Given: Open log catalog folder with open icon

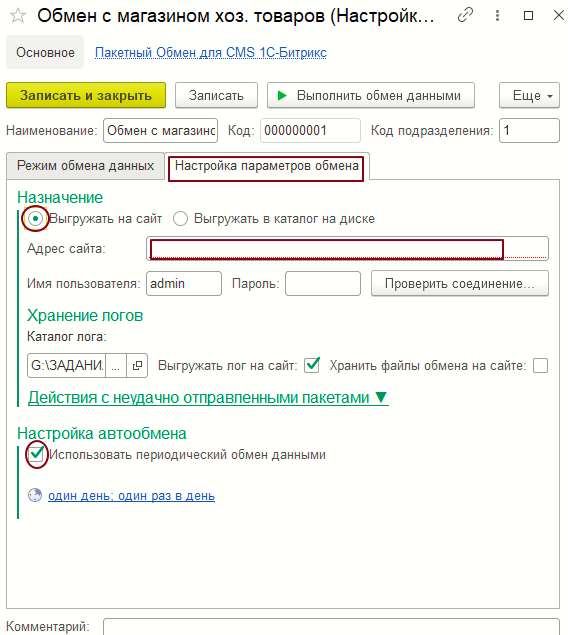Looking at the screenshot, I should tap(137, 365).
